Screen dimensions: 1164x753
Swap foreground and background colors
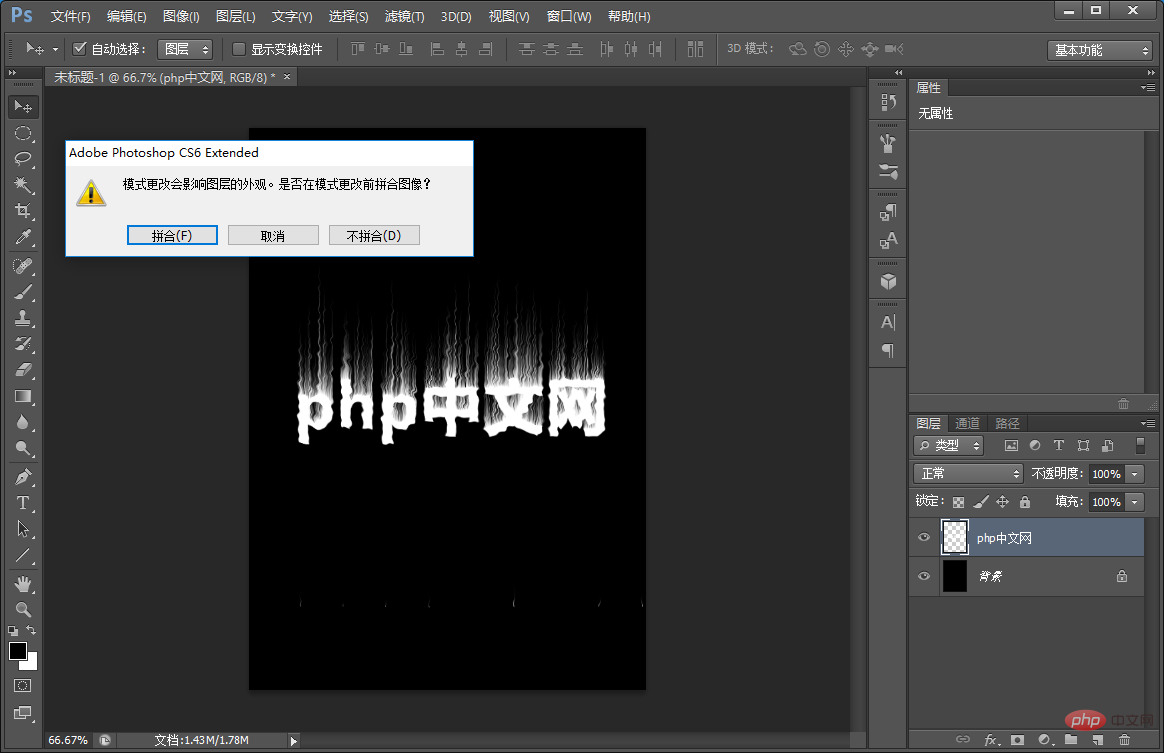(x=31, y=630)
